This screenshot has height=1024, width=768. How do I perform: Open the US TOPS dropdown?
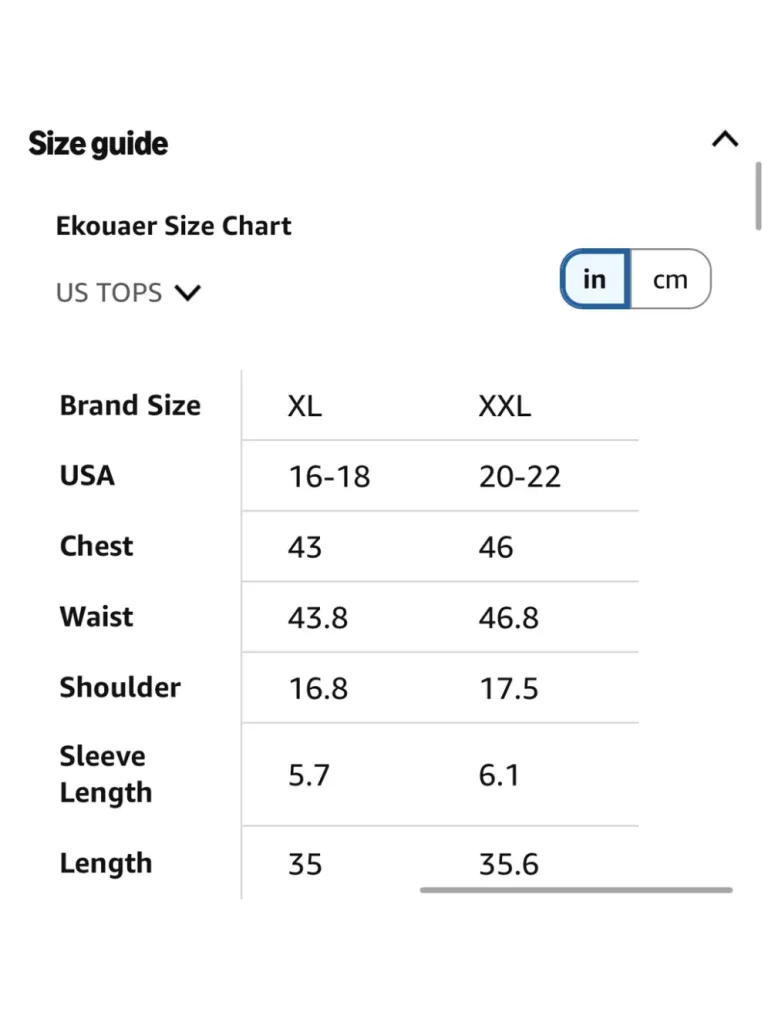tap(128, 293)
